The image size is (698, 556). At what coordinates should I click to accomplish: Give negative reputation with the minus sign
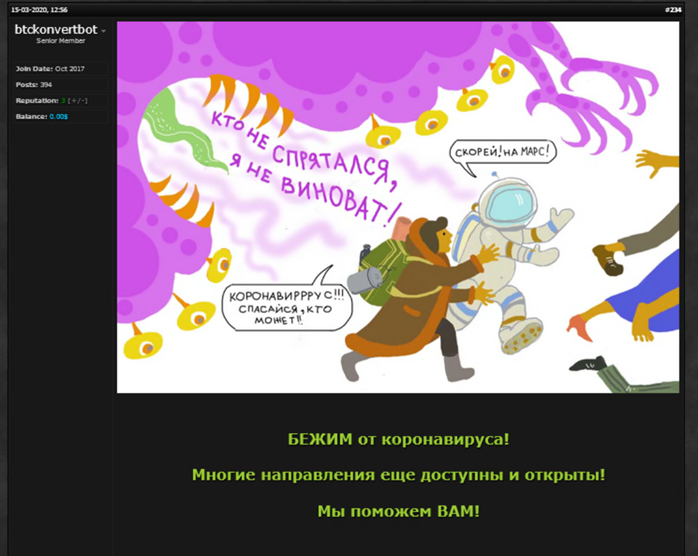coord(83,101)
